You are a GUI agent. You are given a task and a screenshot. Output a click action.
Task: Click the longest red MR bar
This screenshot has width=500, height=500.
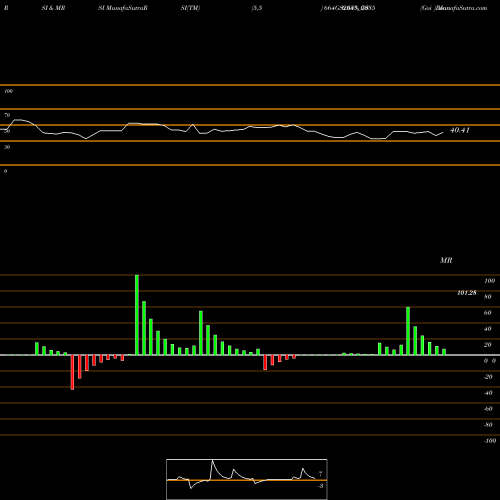(72, 372)
